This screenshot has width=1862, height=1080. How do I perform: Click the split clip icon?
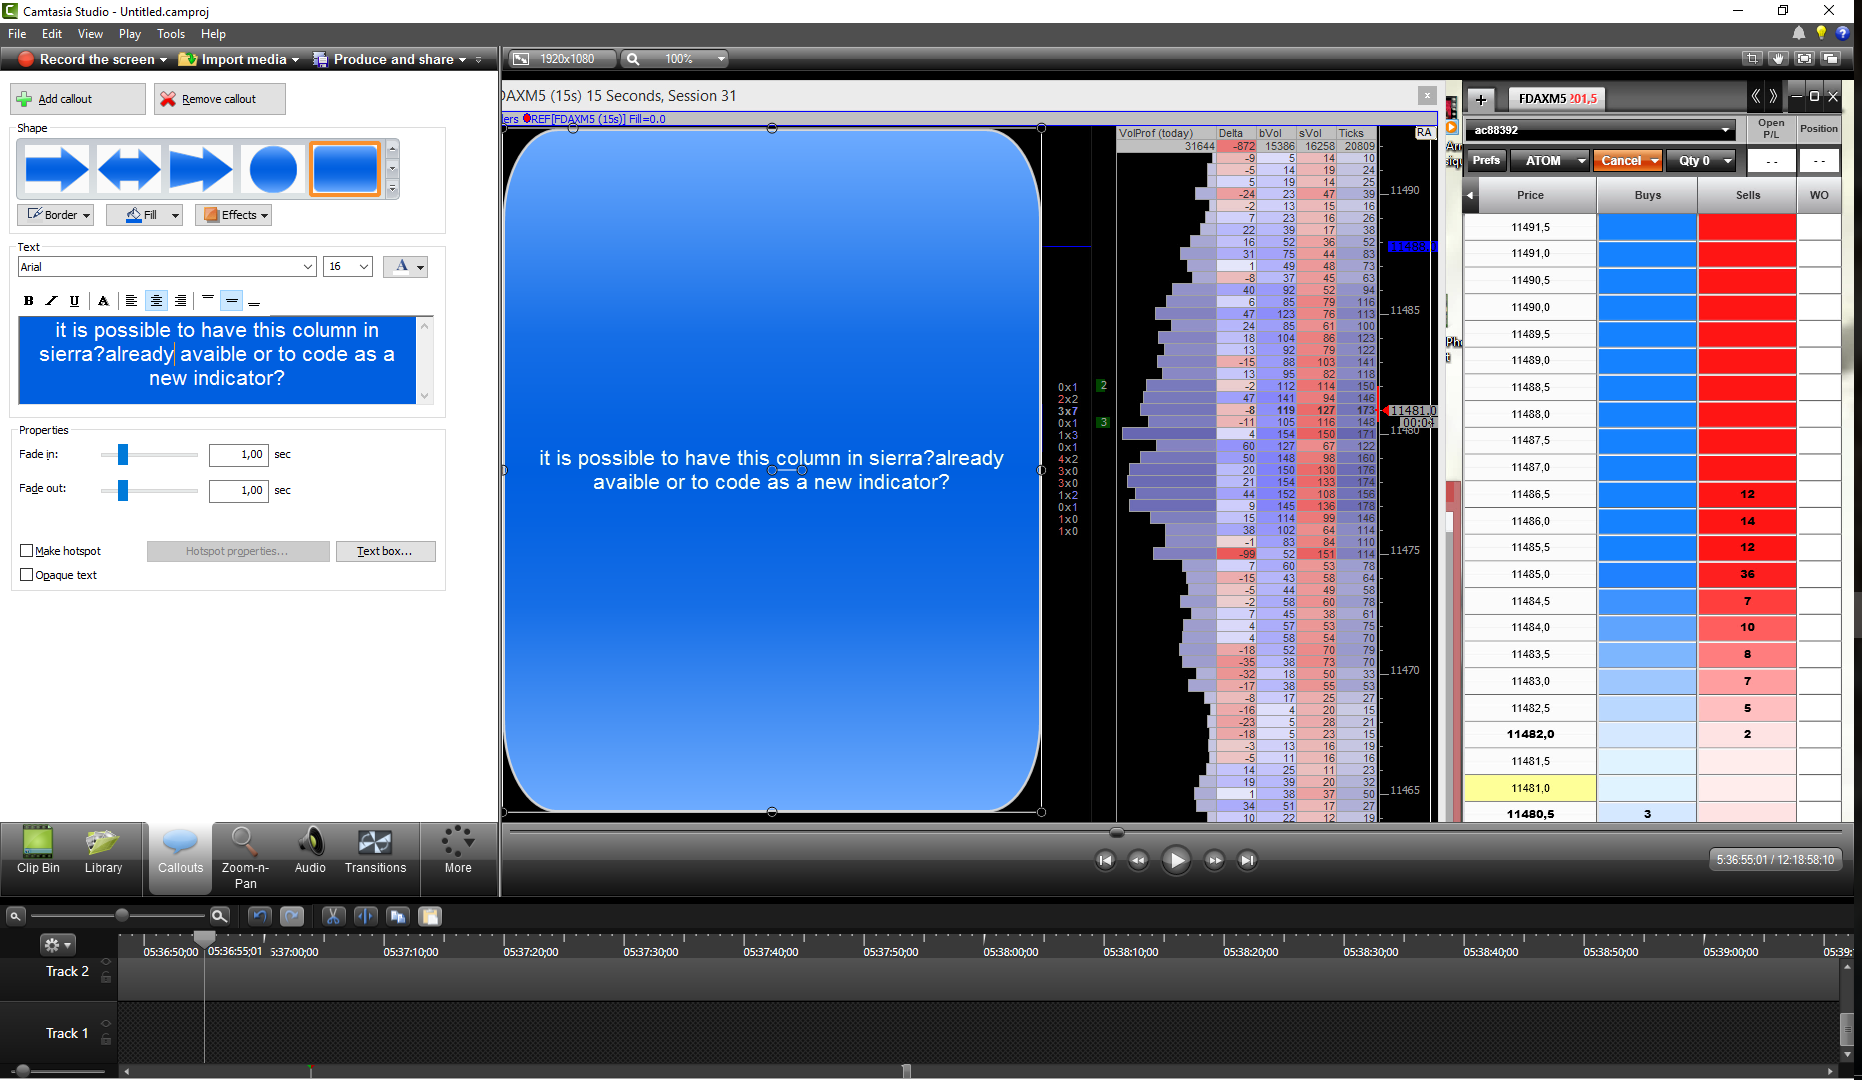366,916
